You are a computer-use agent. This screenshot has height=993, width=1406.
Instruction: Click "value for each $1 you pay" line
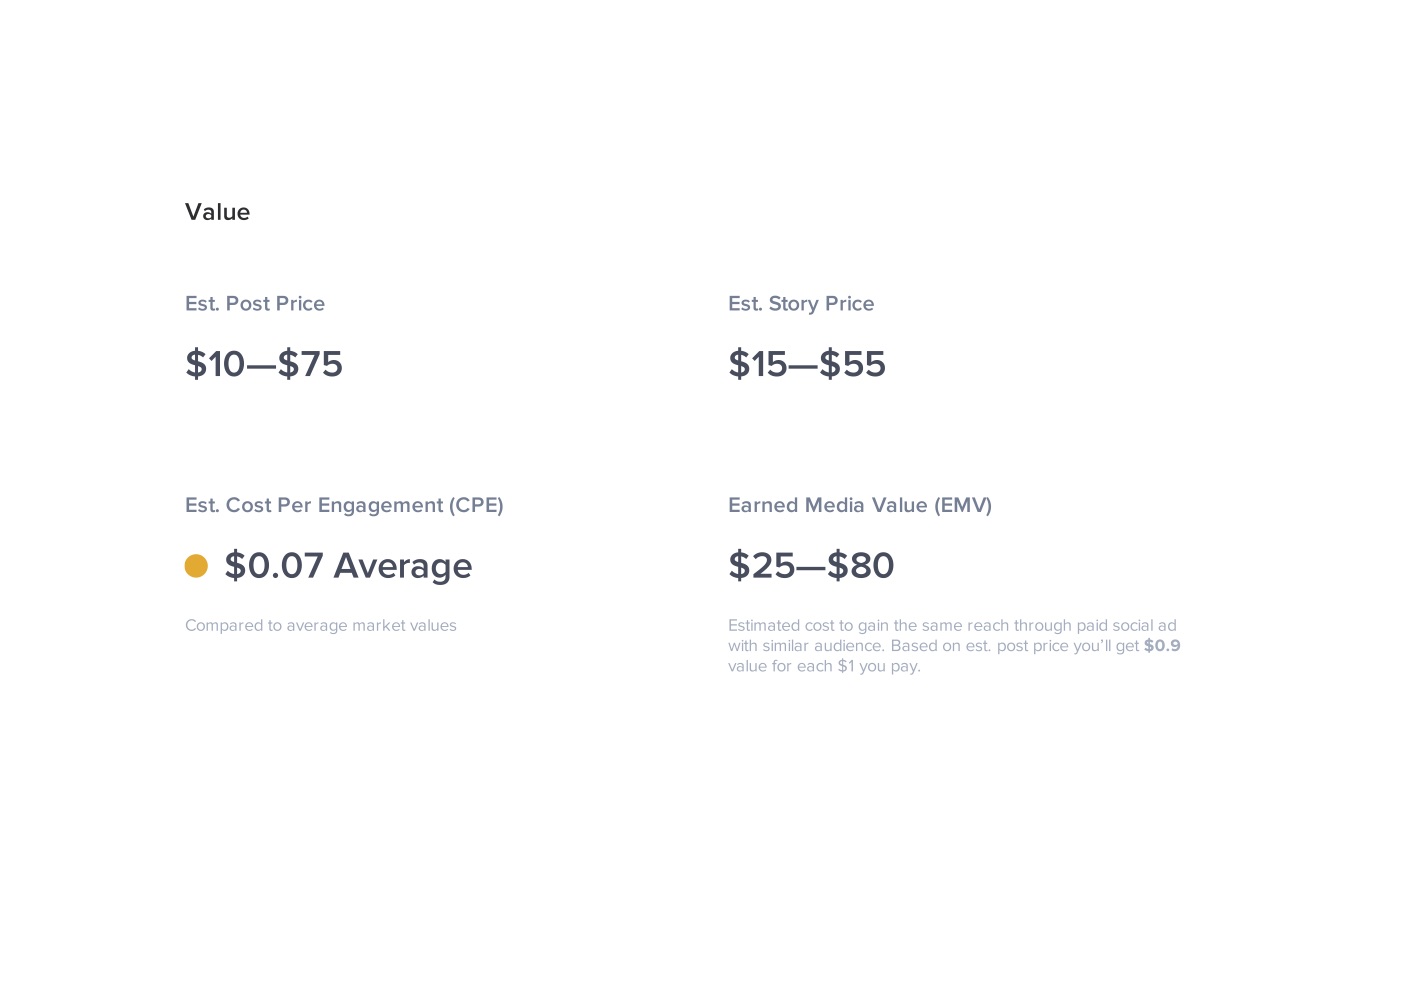pos(824,666)
